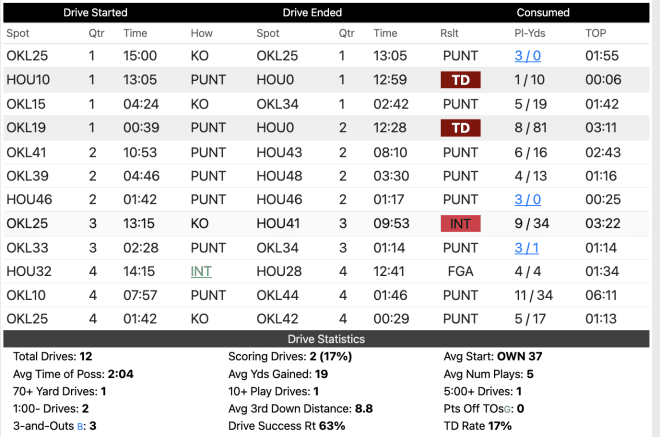Select the Drive Statistics section bar

pyautogui.click(x=326, y=339)
